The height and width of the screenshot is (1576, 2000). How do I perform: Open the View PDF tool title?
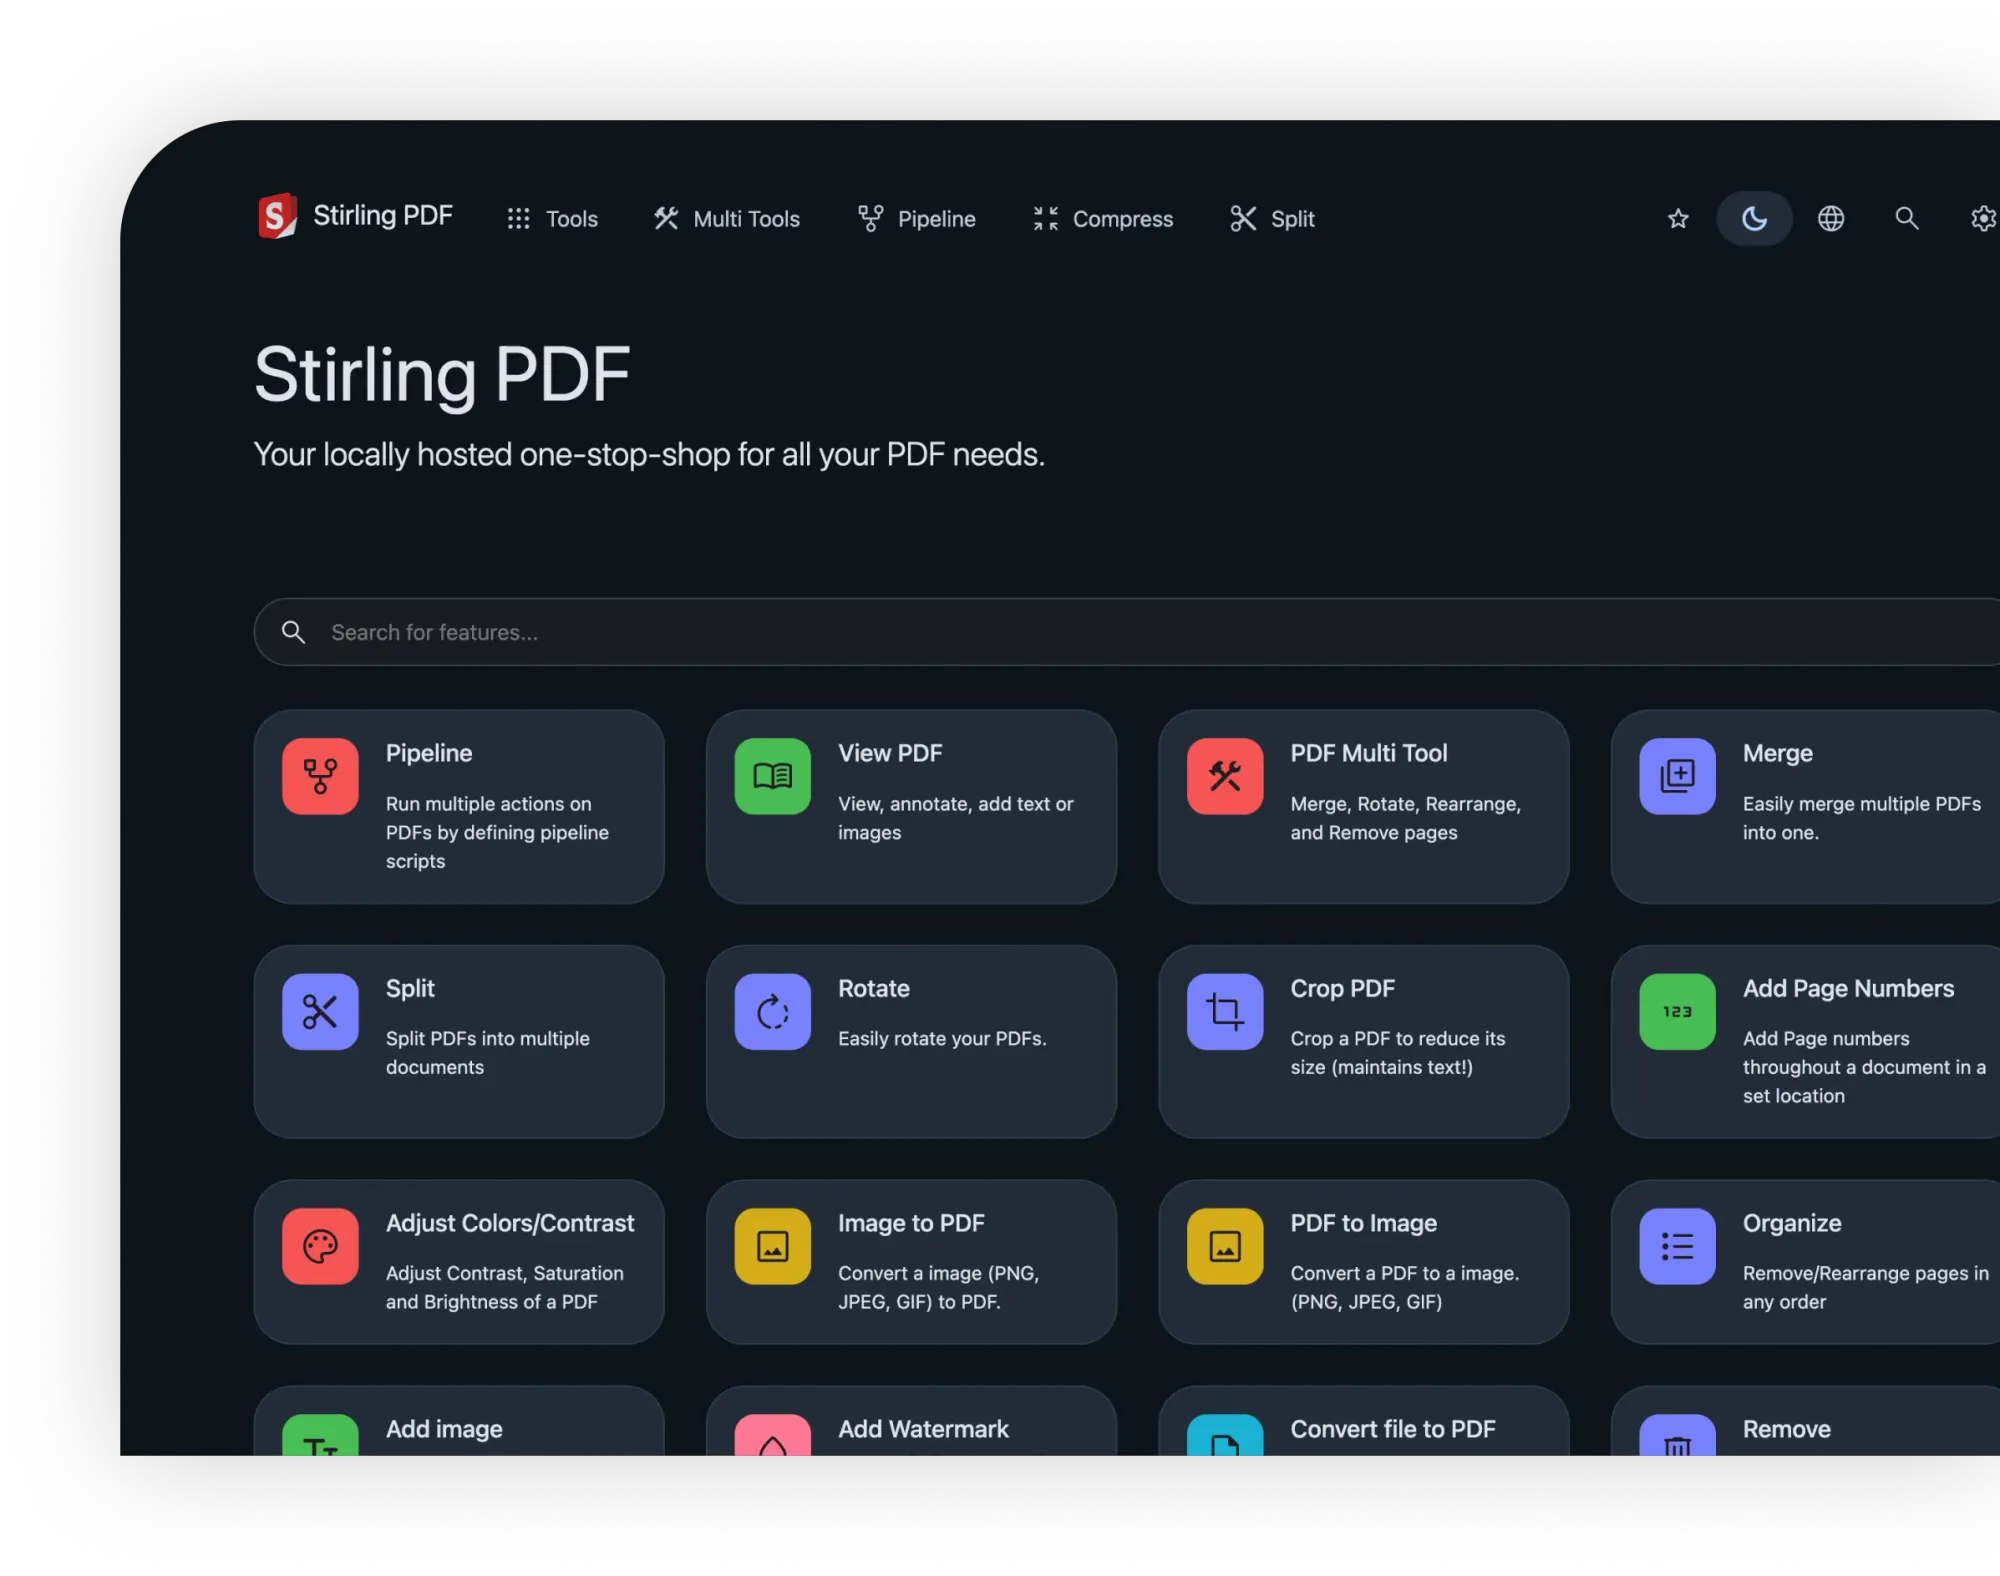[890, 753]
